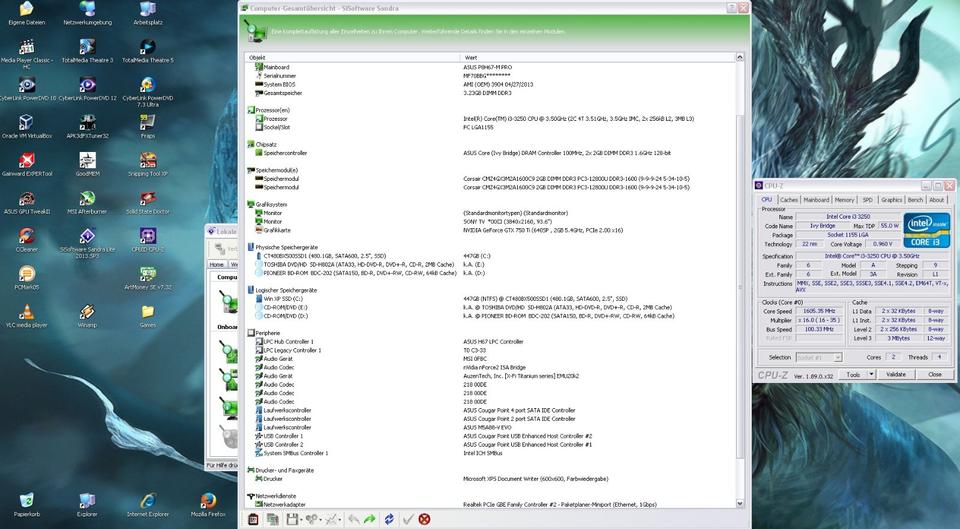The image size is (960, 529).
Task: Click the red cancel X icon in Sandra
Action: pyautogui.click(x=424, y=519)
